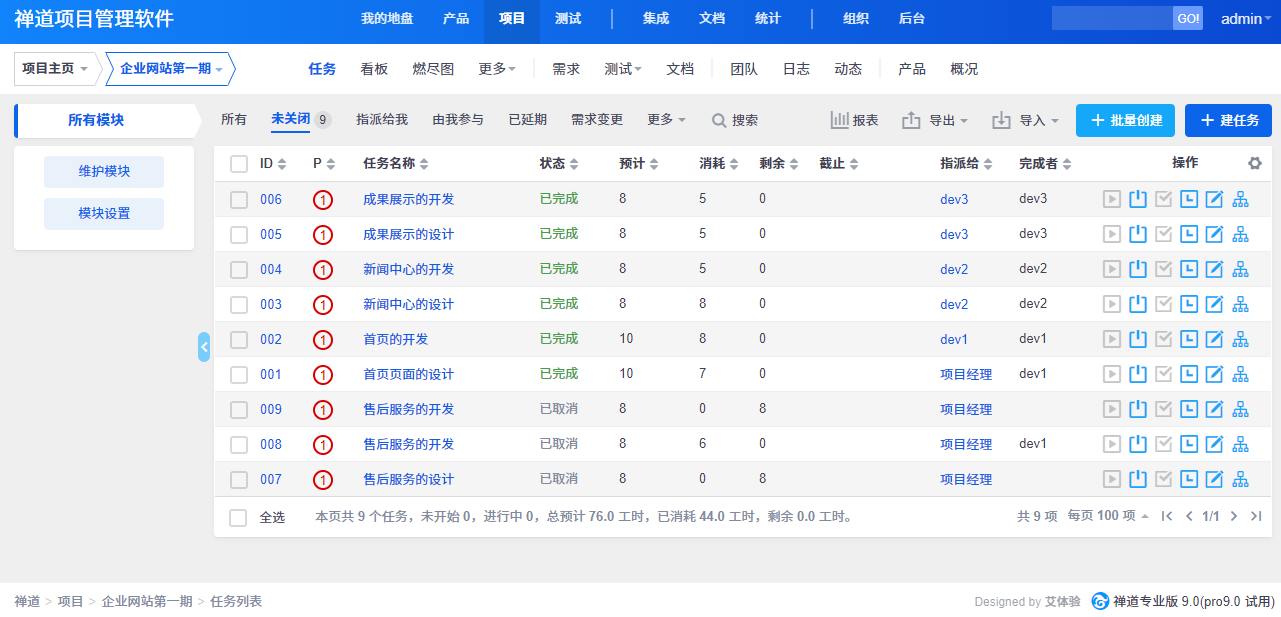Viewport: 1281px width, 617px height.
Task: Edit task 005 via the pencil icon
Action: pos(1215,234)
